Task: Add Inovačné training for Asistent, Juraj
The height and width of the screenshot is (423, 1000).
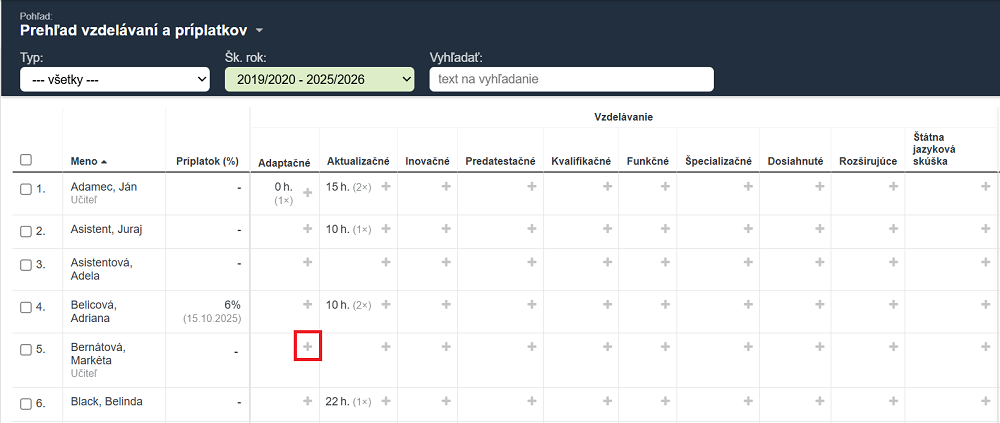Action: pos(446,229)
